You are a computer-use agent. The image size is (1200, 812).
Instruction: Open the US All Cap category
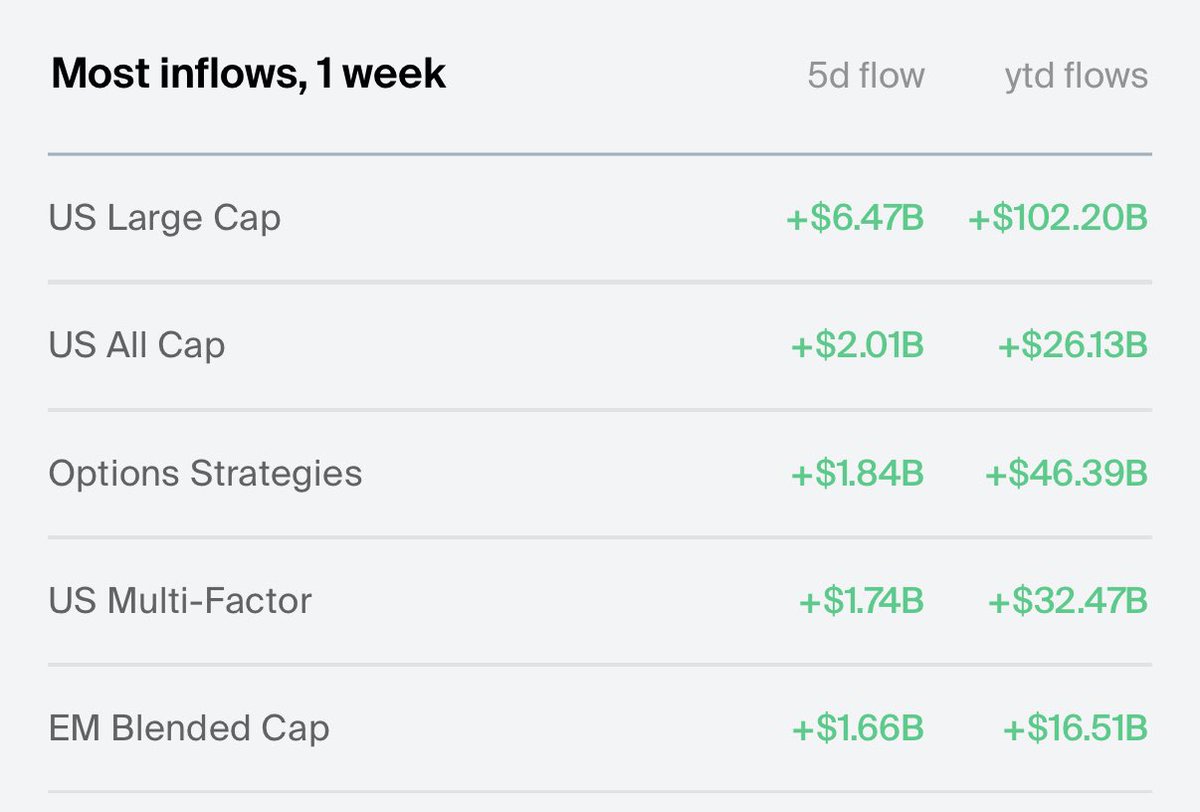(x=600, y=346)
